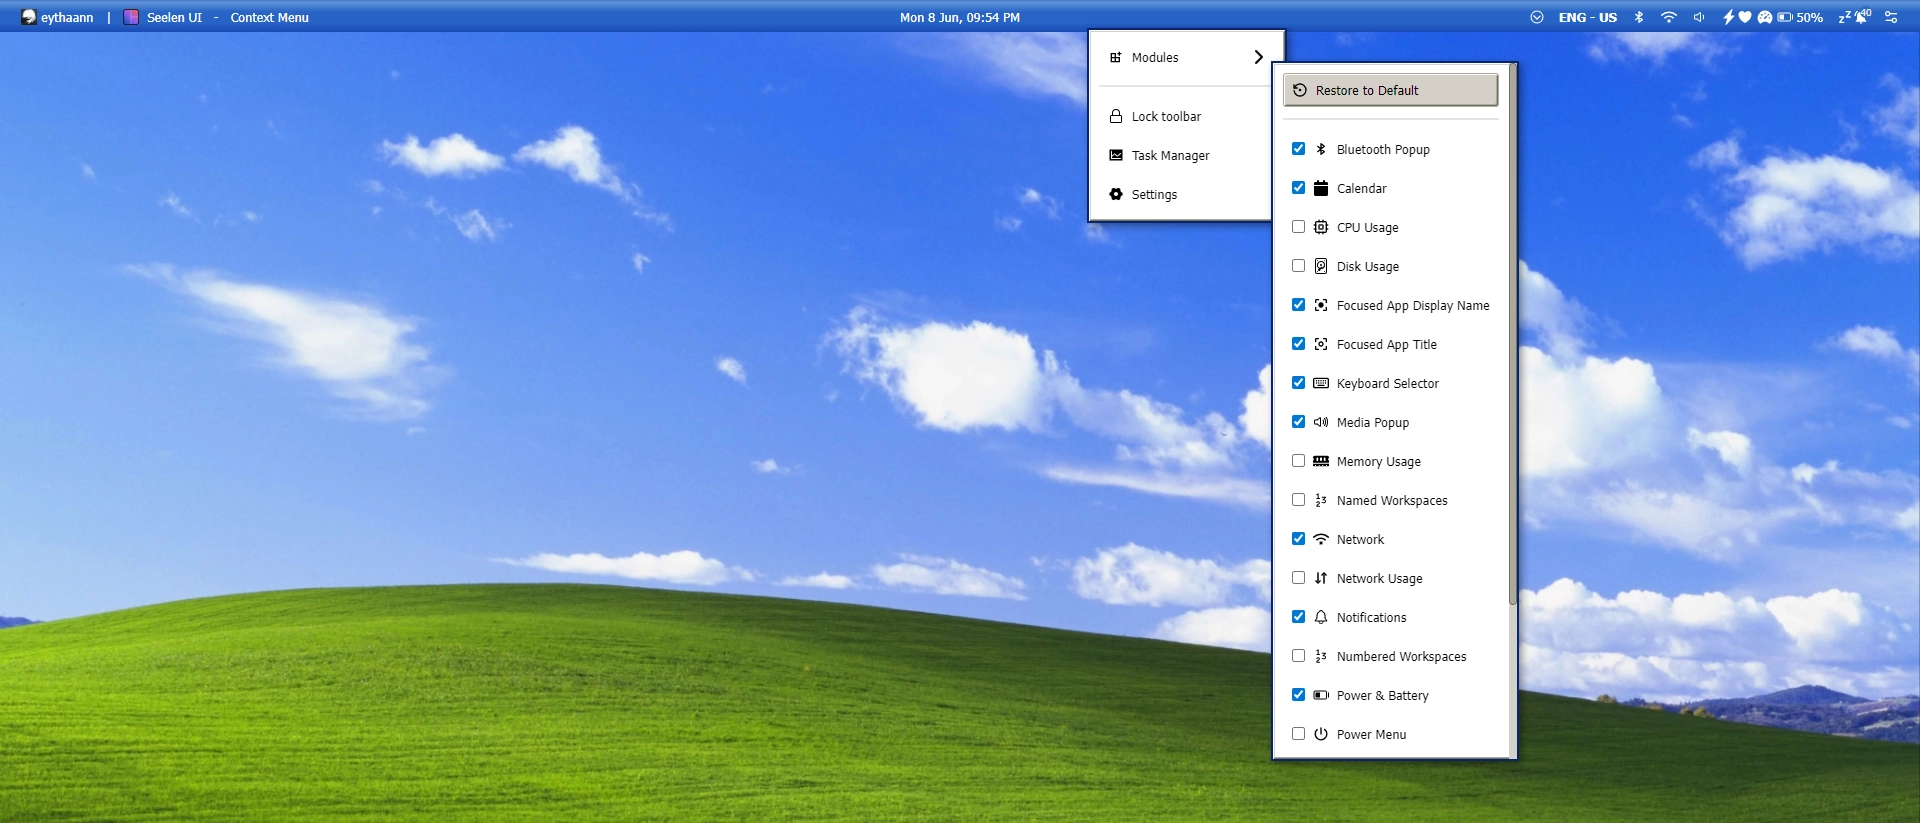
Task: Click the zZ sleep icon in toolbar
Action: click(x=1845, y=18)
